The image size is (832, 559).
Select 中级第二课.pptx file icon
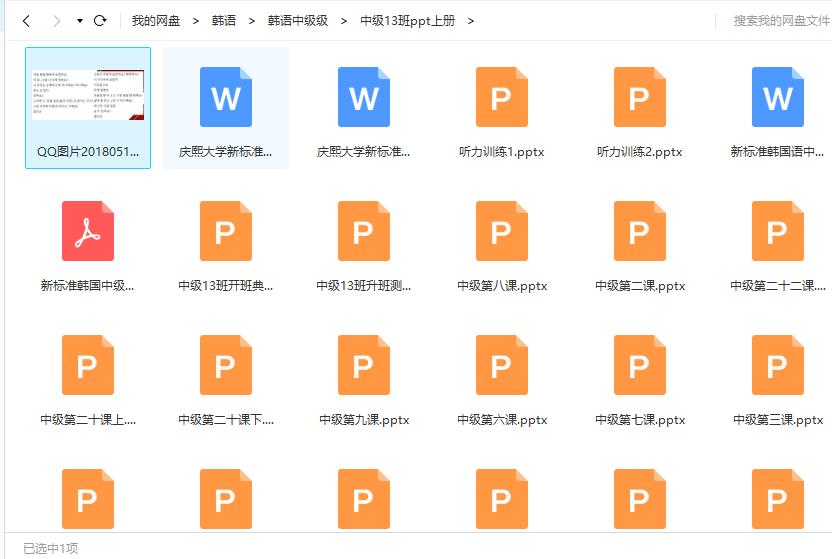639,231
